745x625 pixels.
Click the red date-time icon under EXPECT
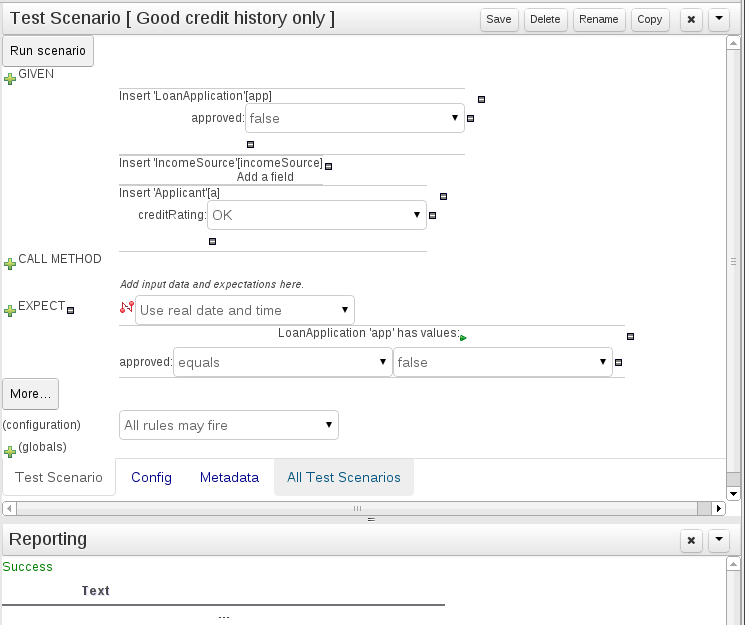click(126, 308)
